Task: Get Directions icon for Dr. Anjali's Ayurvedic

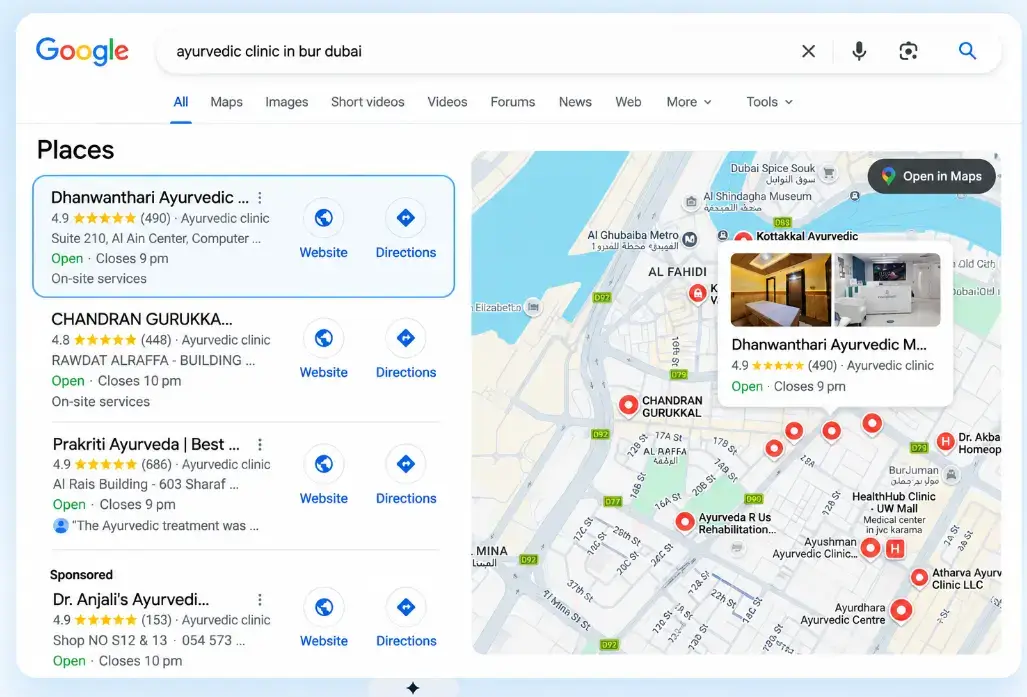Action: [406, 607]
